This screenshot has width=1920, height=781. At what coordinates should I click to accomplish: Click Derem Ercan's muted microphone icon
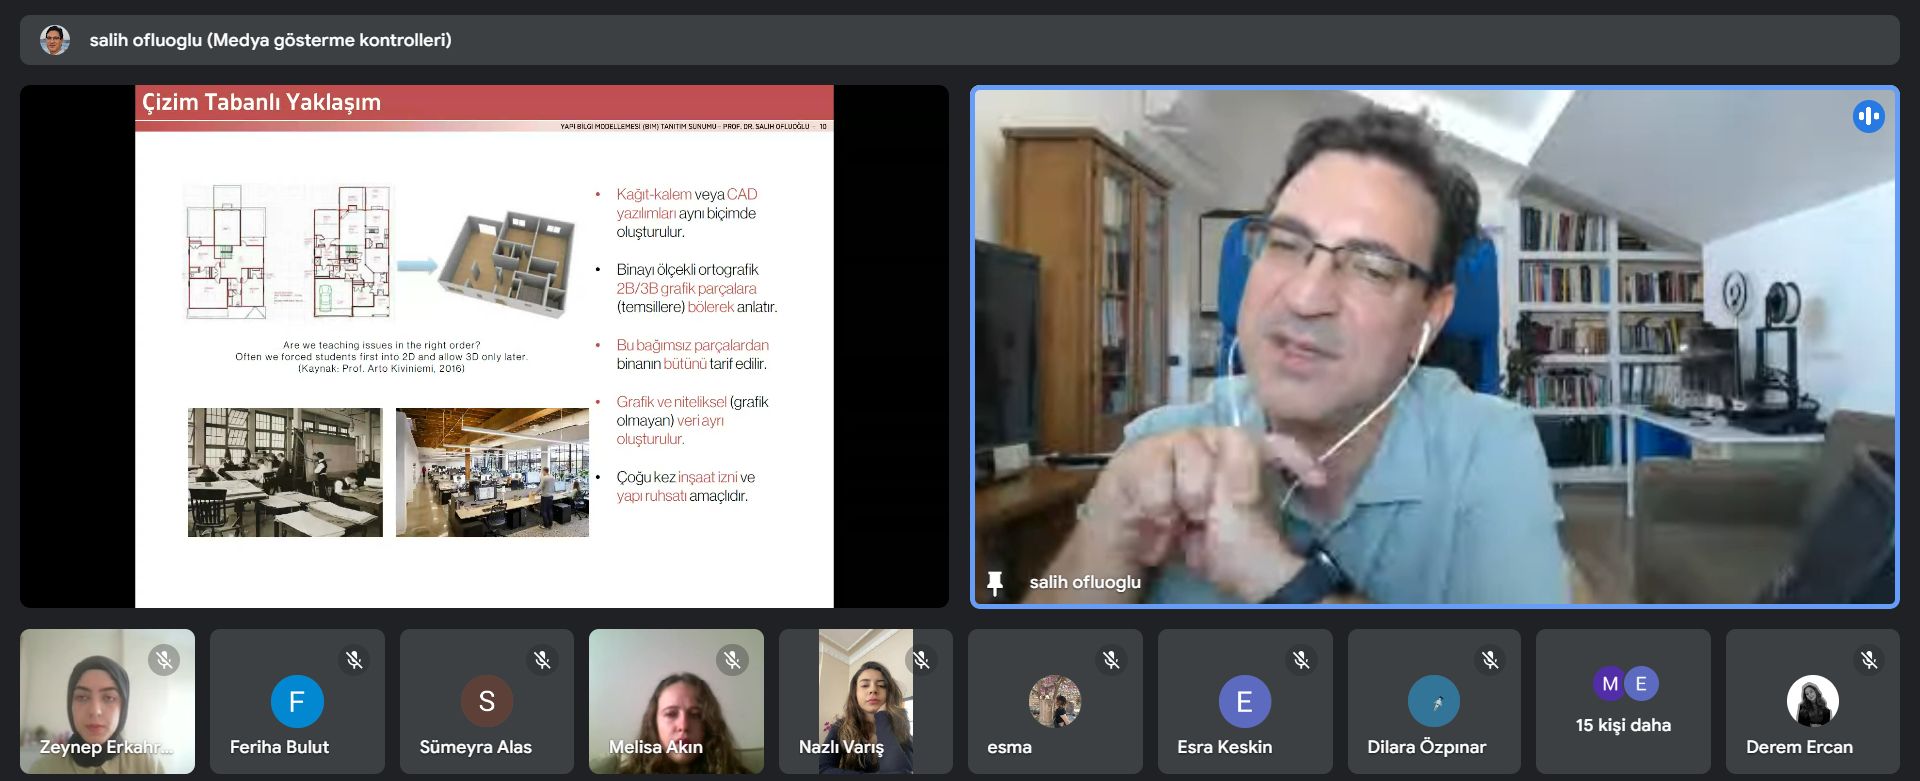[x=1869, y=660]
